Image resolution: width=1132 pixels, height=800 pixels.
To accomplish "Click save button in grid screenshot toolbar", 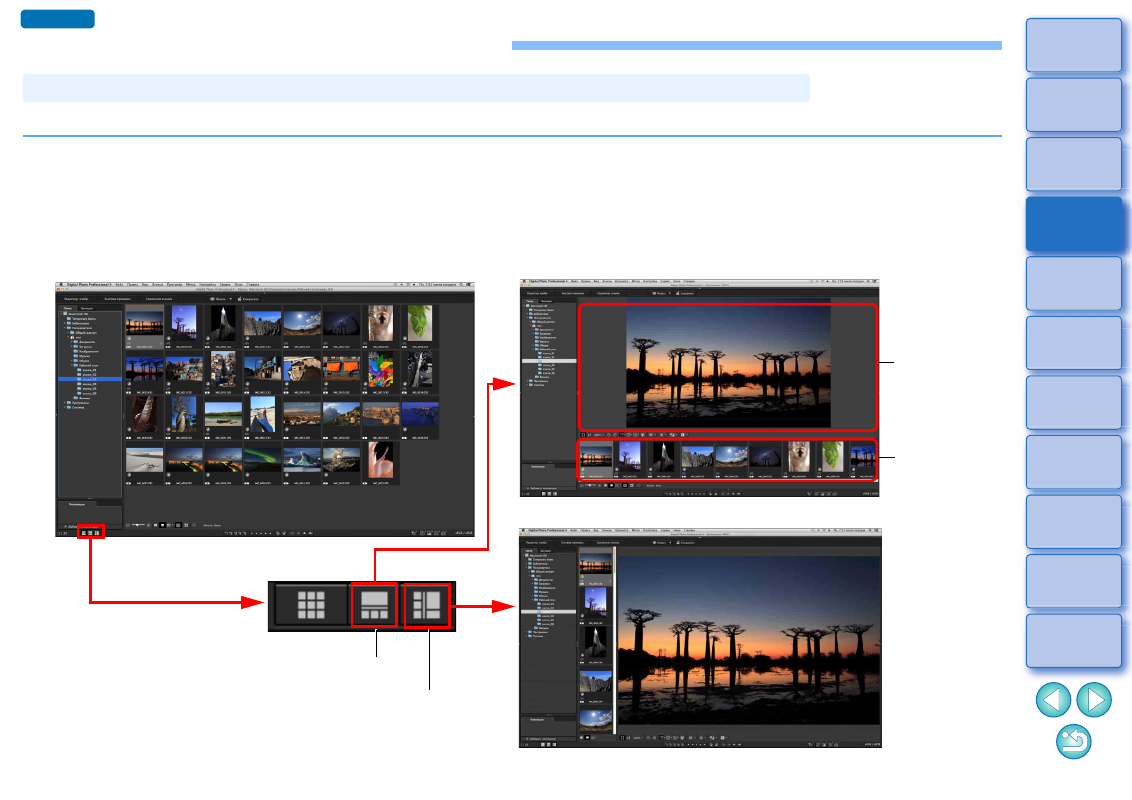I will 248,298.
